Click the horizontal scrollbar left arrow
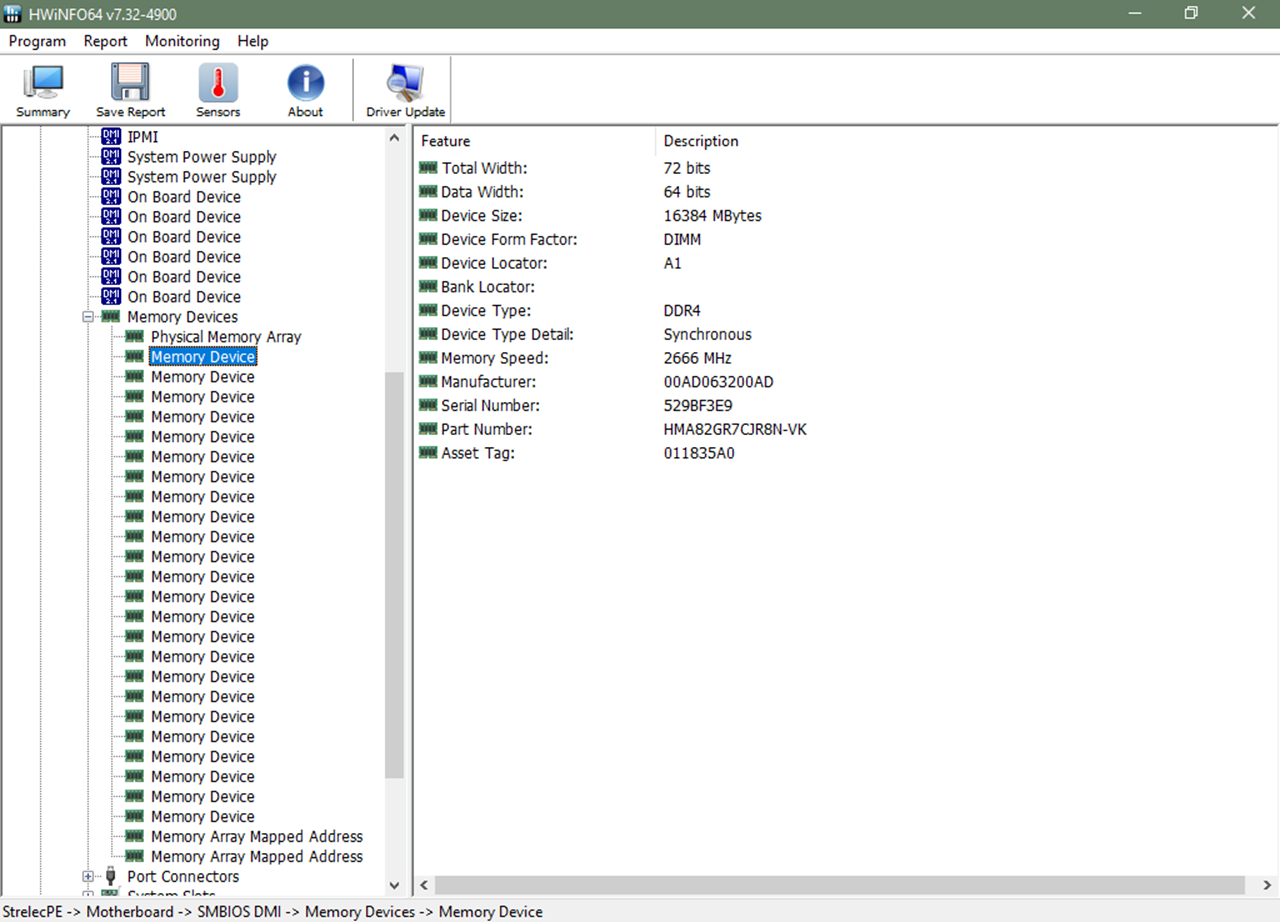Screen dimensions: 1280x922 tap(424, 886)
